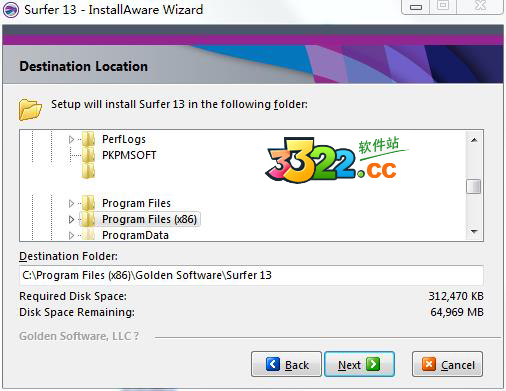Expand the PerfLogs folder node
This screenshot has width=506, height=391.
(x=71, y=139)
